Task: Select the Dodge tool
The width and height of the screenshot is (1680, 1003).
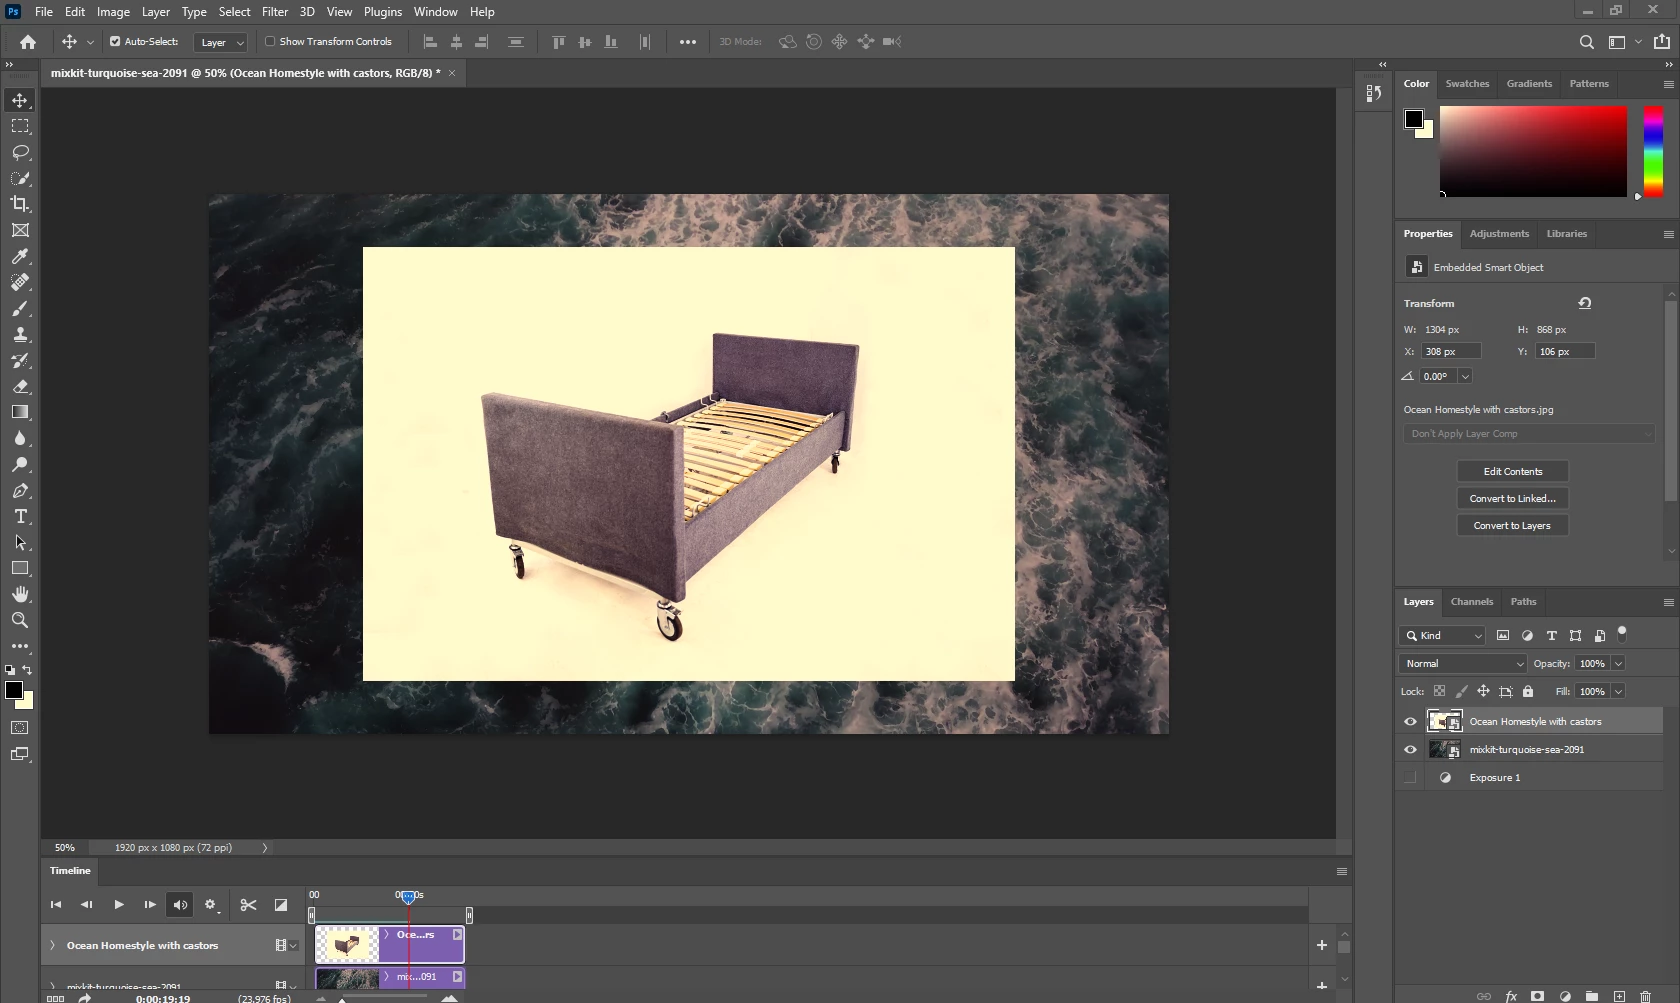Action: [x=20, y=464]
